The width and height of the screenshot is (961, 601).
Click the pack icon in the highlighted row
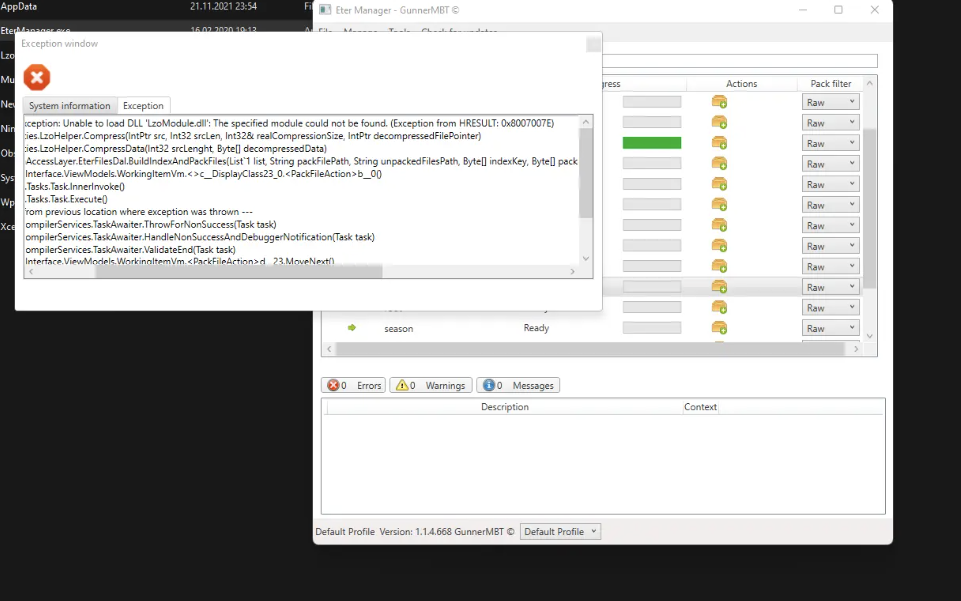pyautogui.click(x=719, y=287)
